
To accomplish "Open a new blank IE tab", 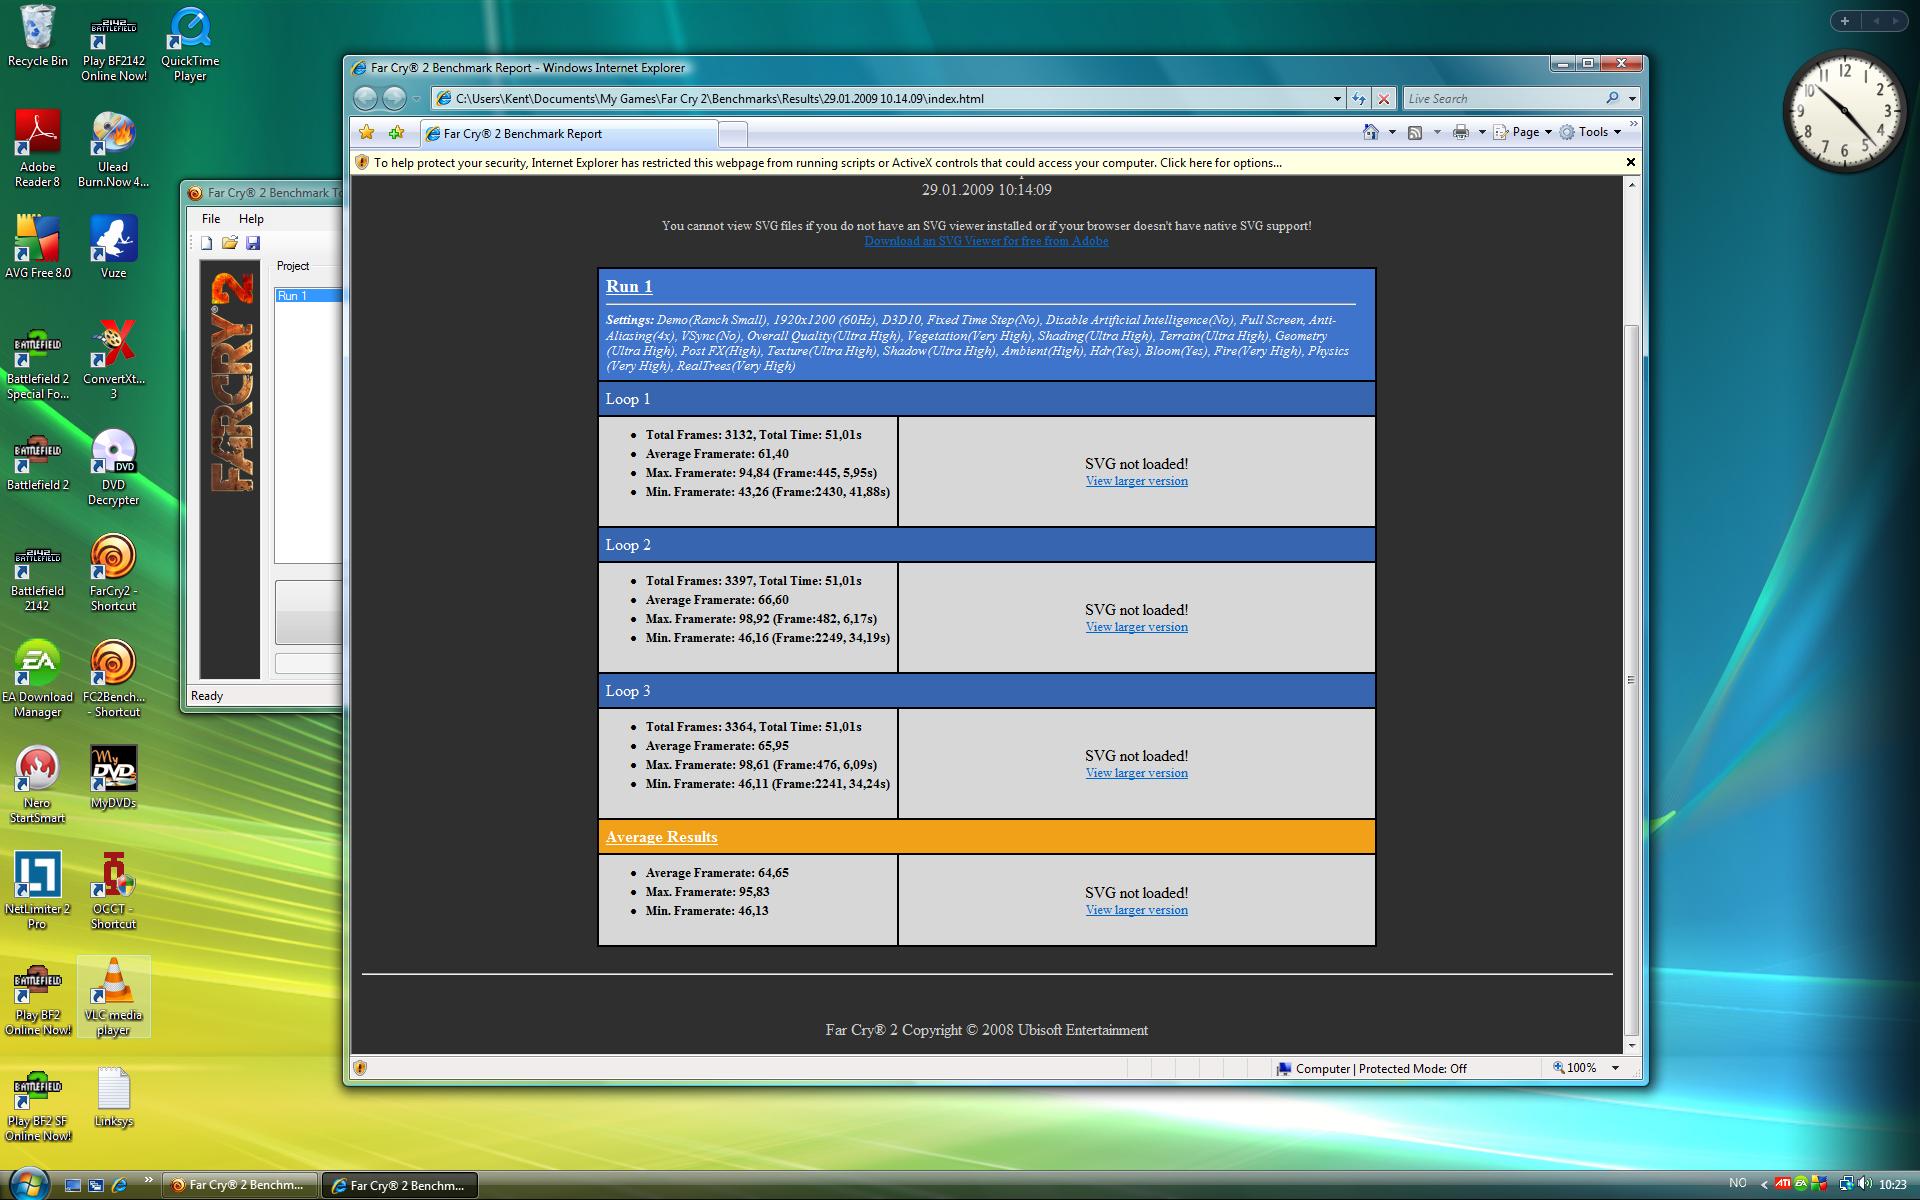I will [x=733, y=133].
